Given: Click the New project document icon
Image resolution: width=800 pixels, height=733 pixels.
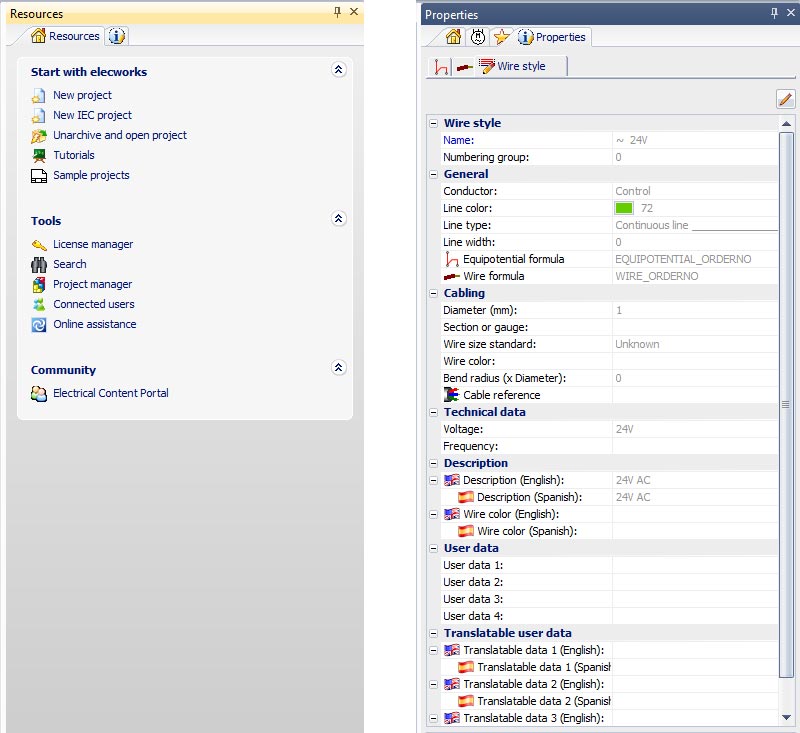Looking at the screenshot, I should (x=38, y=95).
